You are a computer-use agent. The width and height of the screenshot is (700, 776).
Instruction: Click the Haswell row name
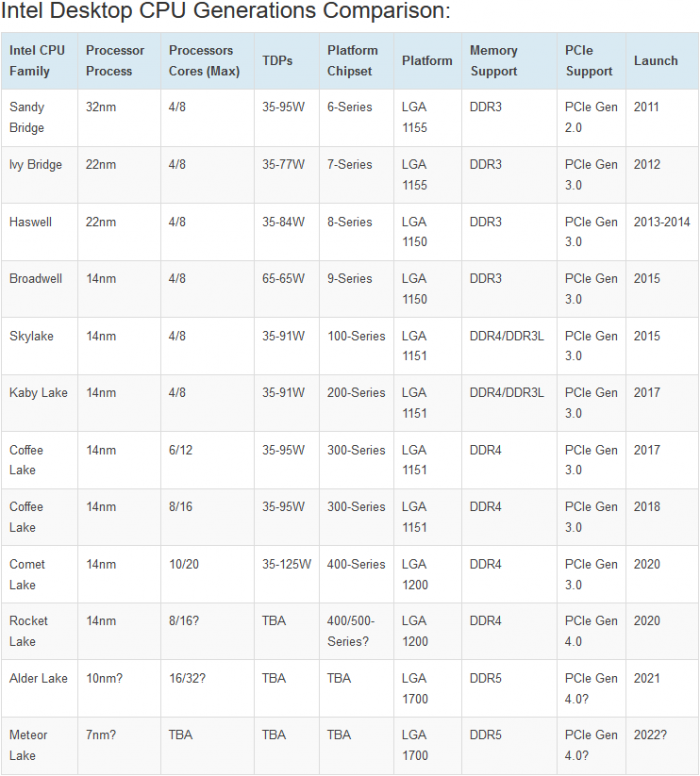point(30,222)
